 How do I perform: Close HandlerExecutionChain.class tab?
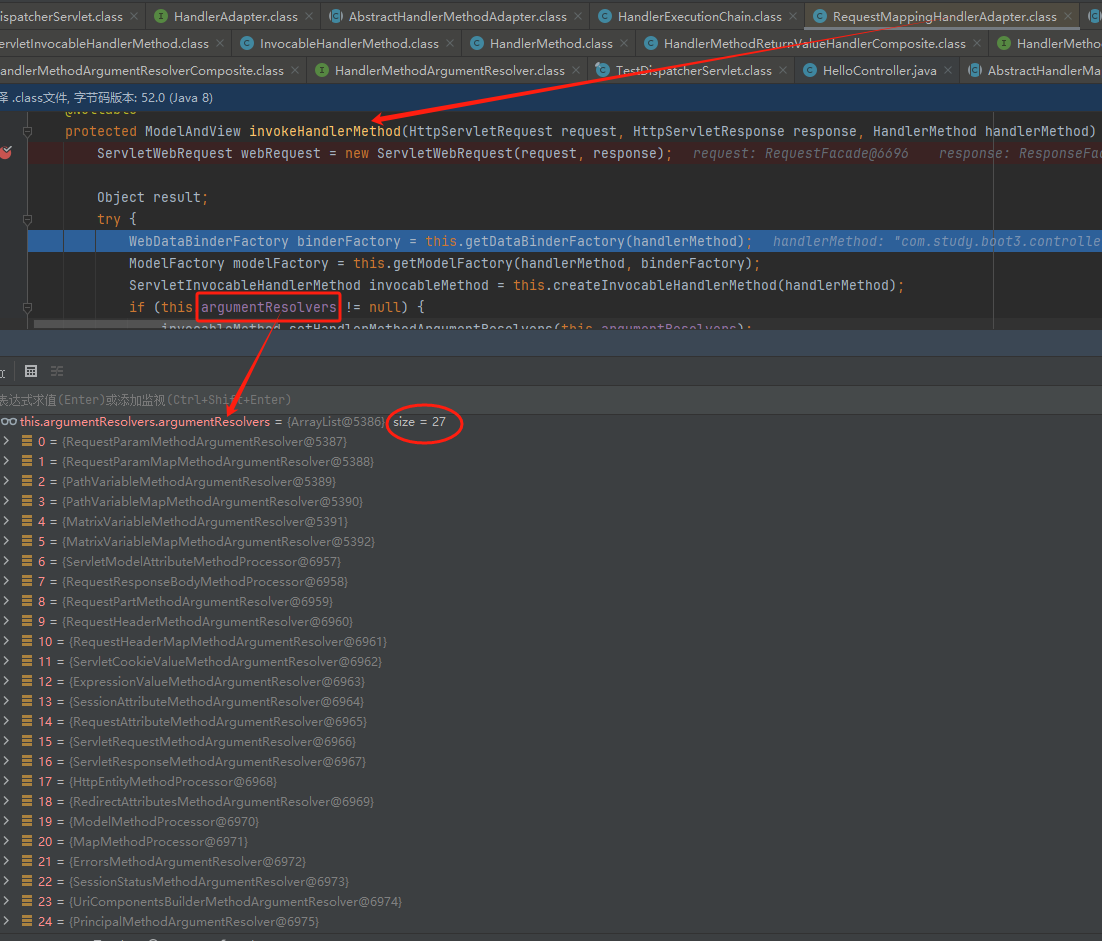(x=793, y=16)
